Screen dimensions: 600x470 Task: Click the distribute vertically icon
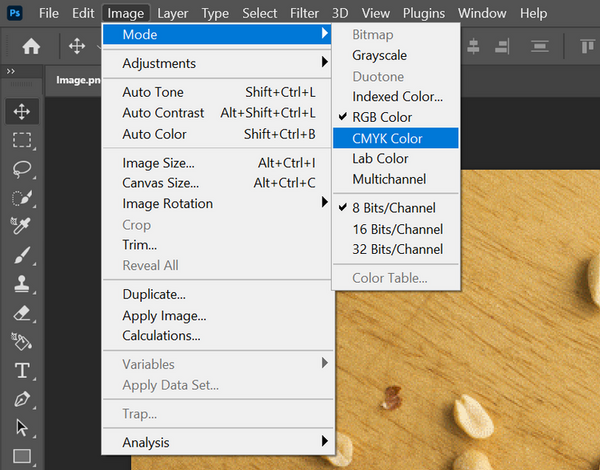point(540,46)
